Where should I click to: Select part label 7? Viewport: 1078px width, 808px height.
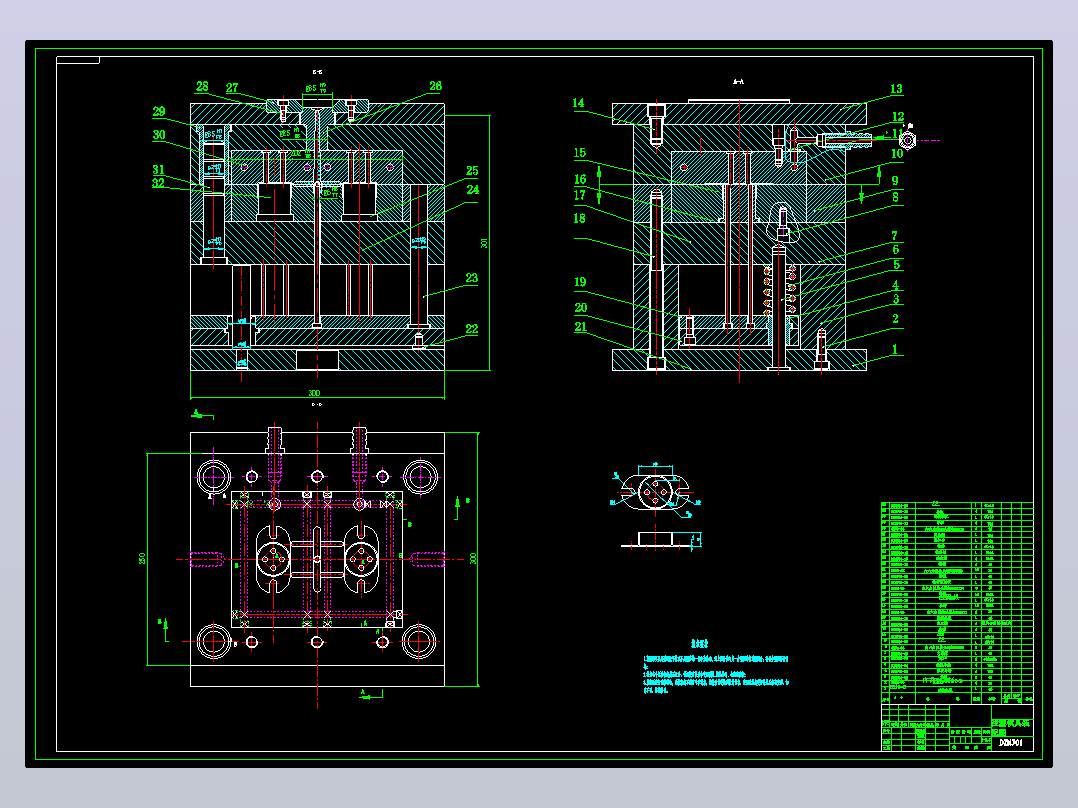[894, 236]
